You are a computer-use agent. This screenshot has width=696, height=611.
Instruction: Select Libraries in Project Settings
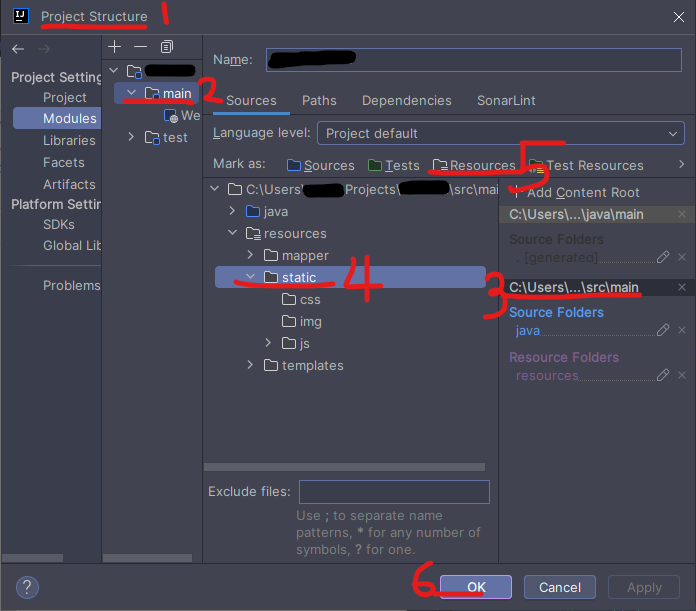click(x=69, y=140)
